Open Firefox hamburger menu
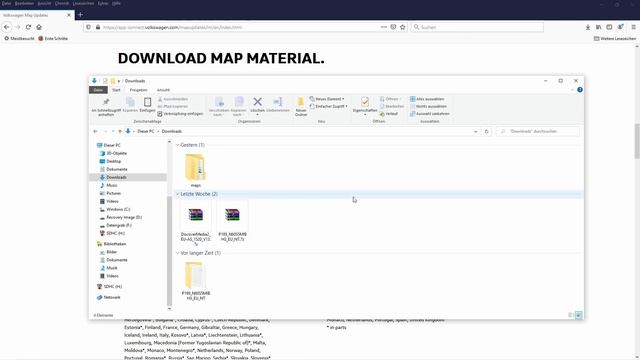This screenshot has height=360, width=640. 633,27
